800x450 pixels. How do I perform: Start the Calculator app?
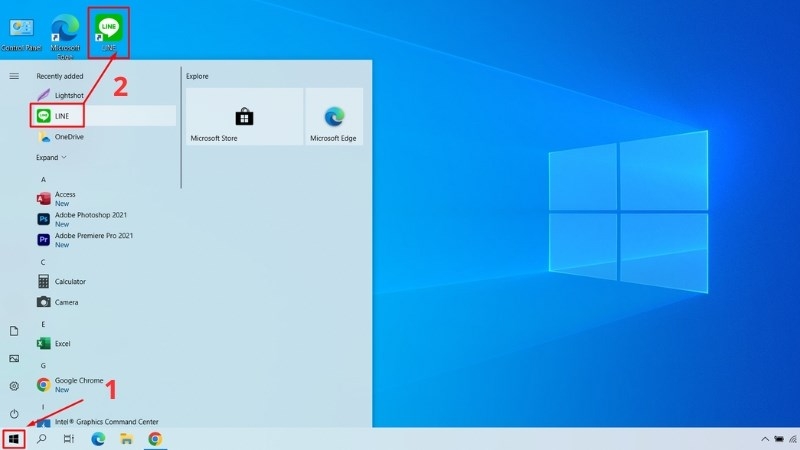[70, 282]
